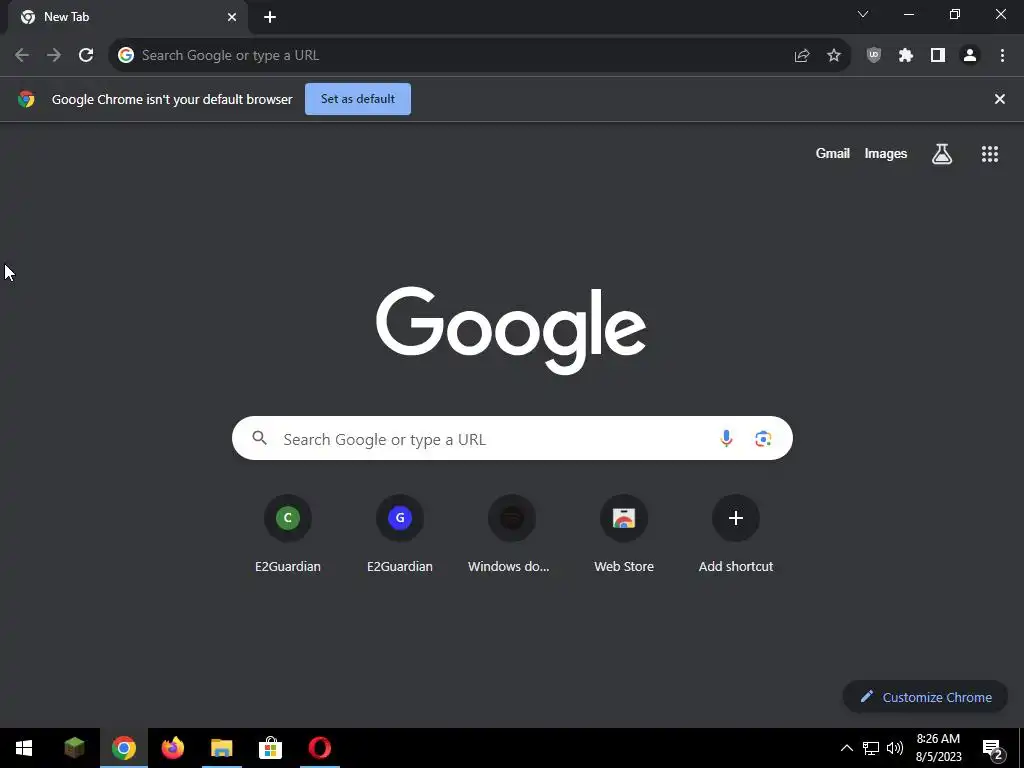Open the network status tray icon
This screenshot has height=768, width=1024.
point(871,748)
